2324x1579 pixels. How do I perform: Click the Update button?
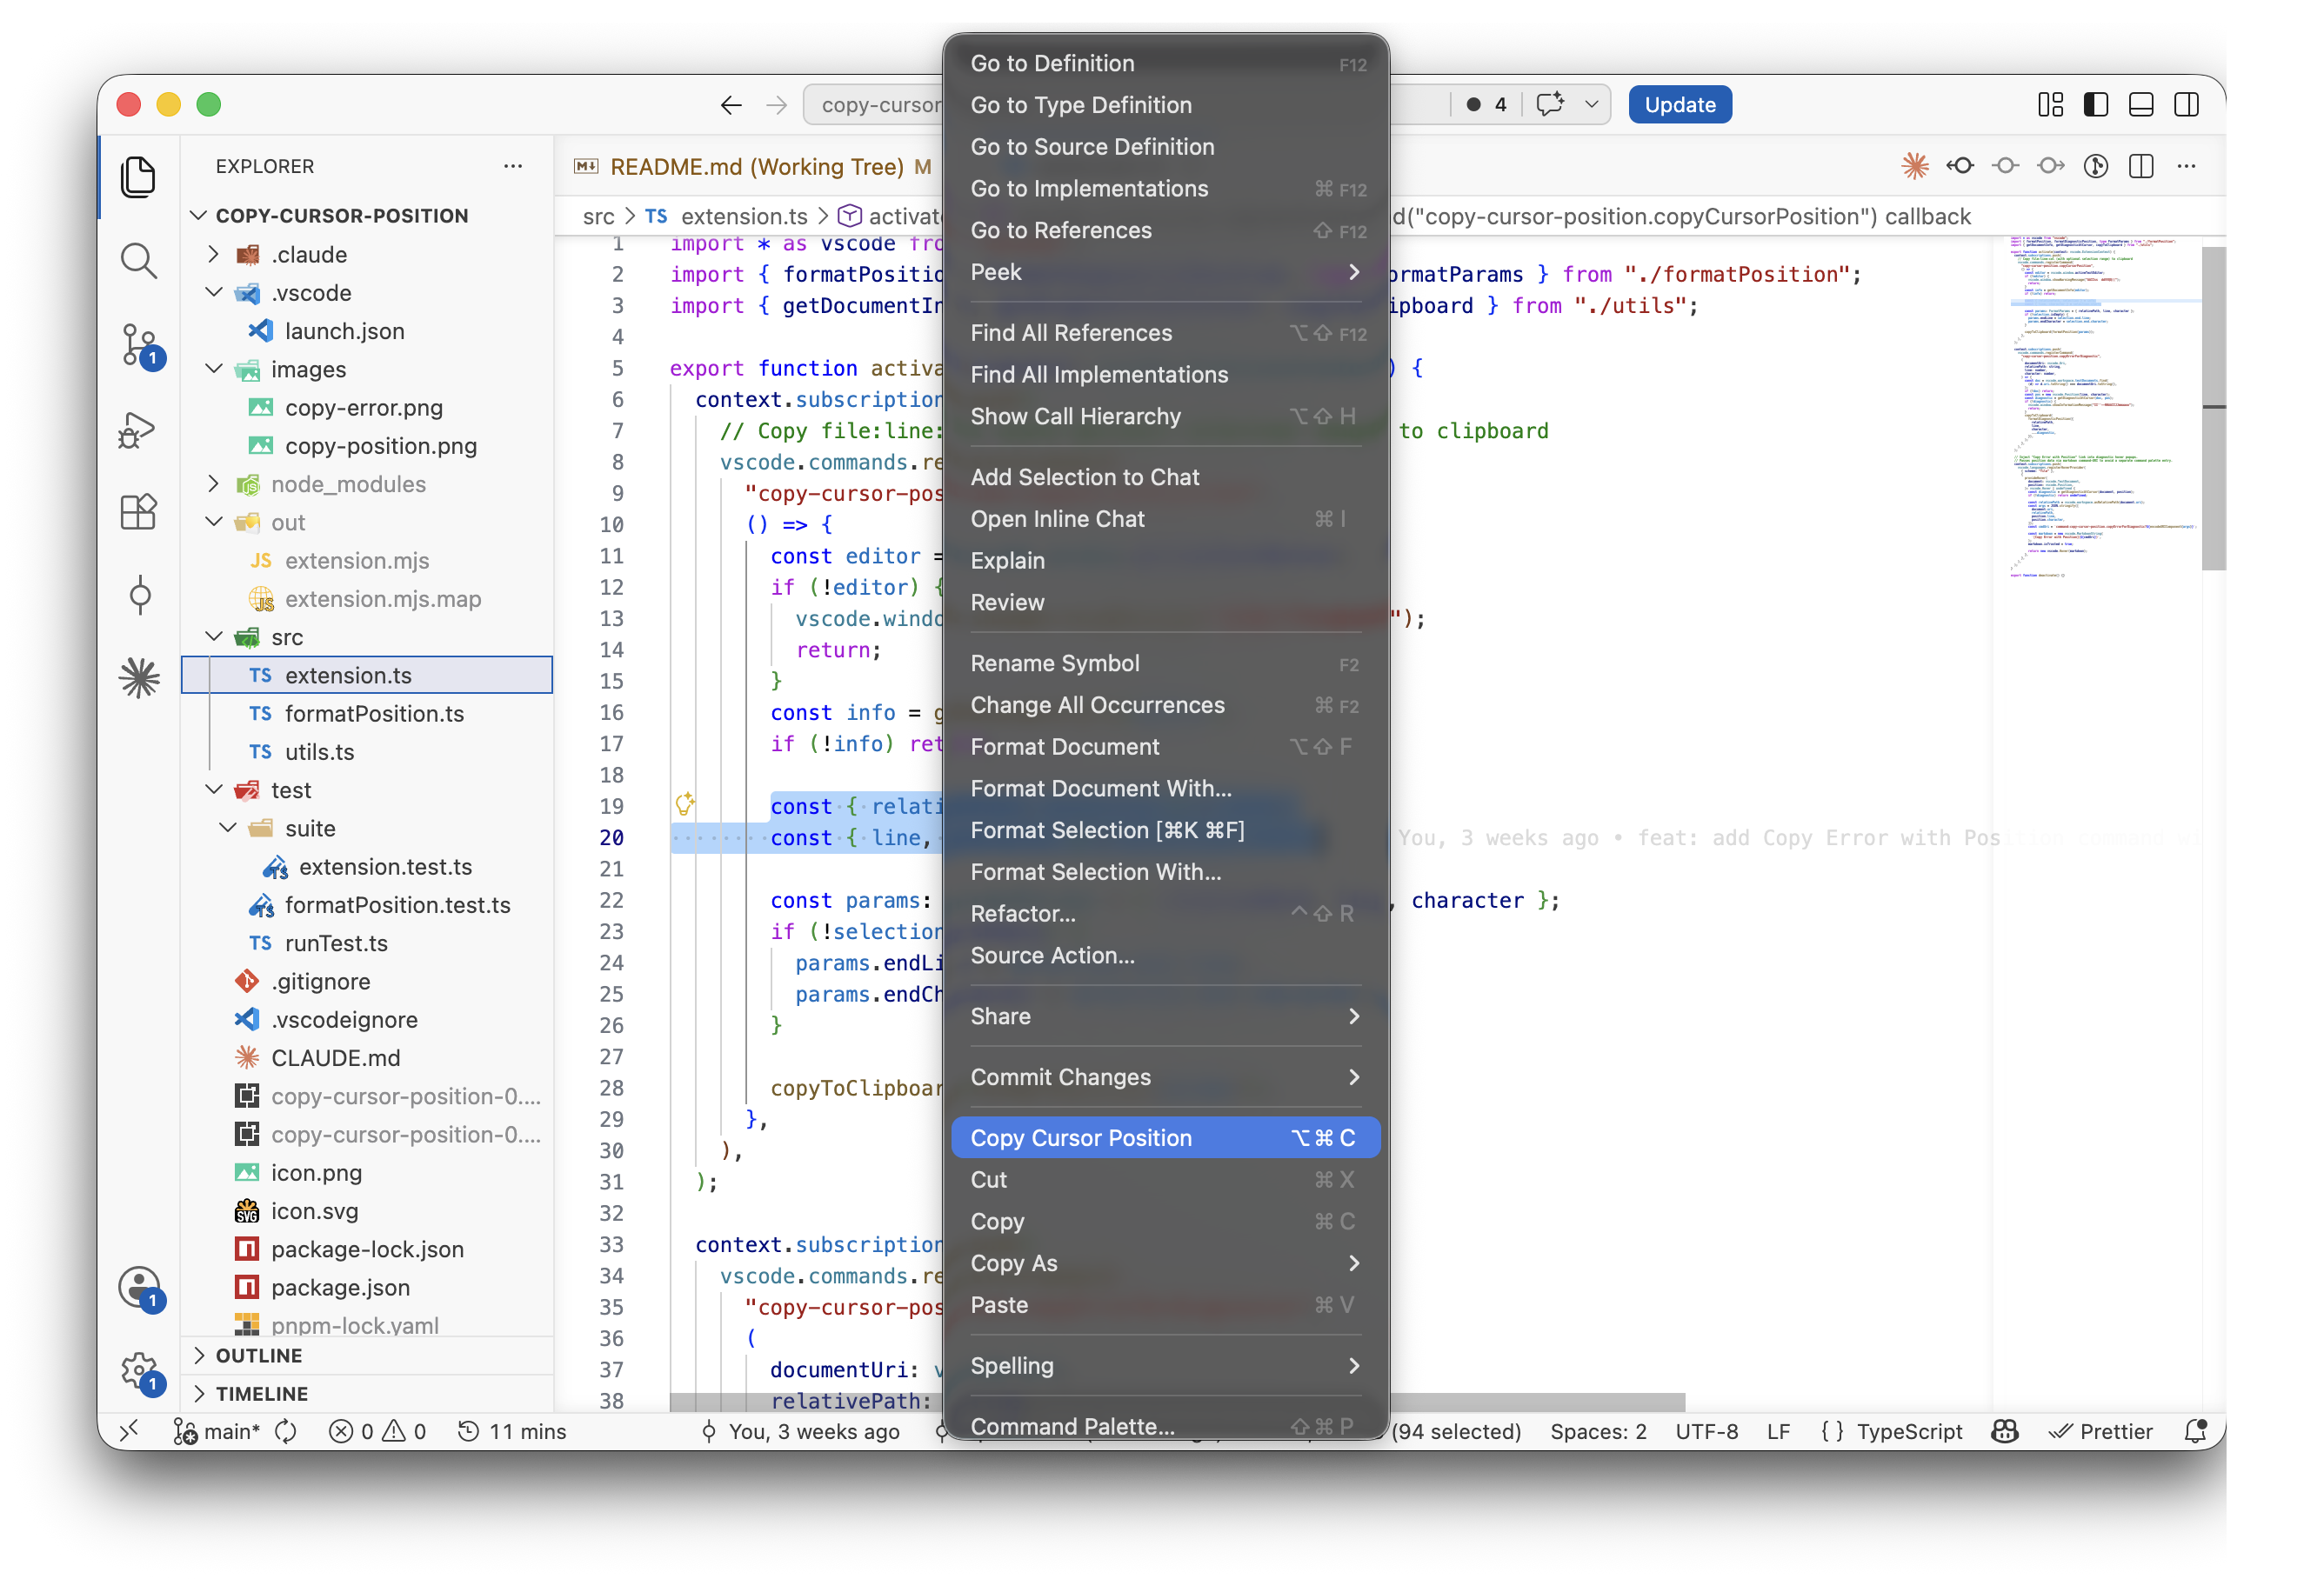pyautogui.click(x=1679, y=105)
